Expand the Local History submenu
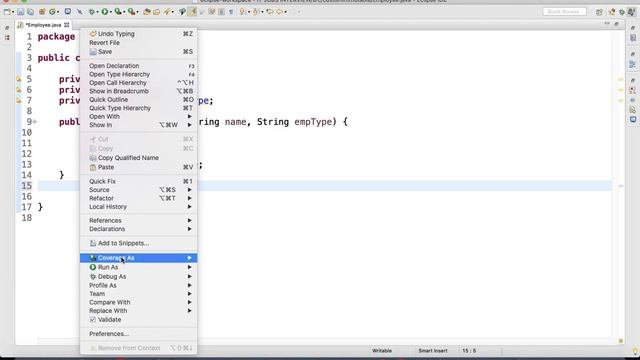Screen dimensions: 640x360 point(139,207)
